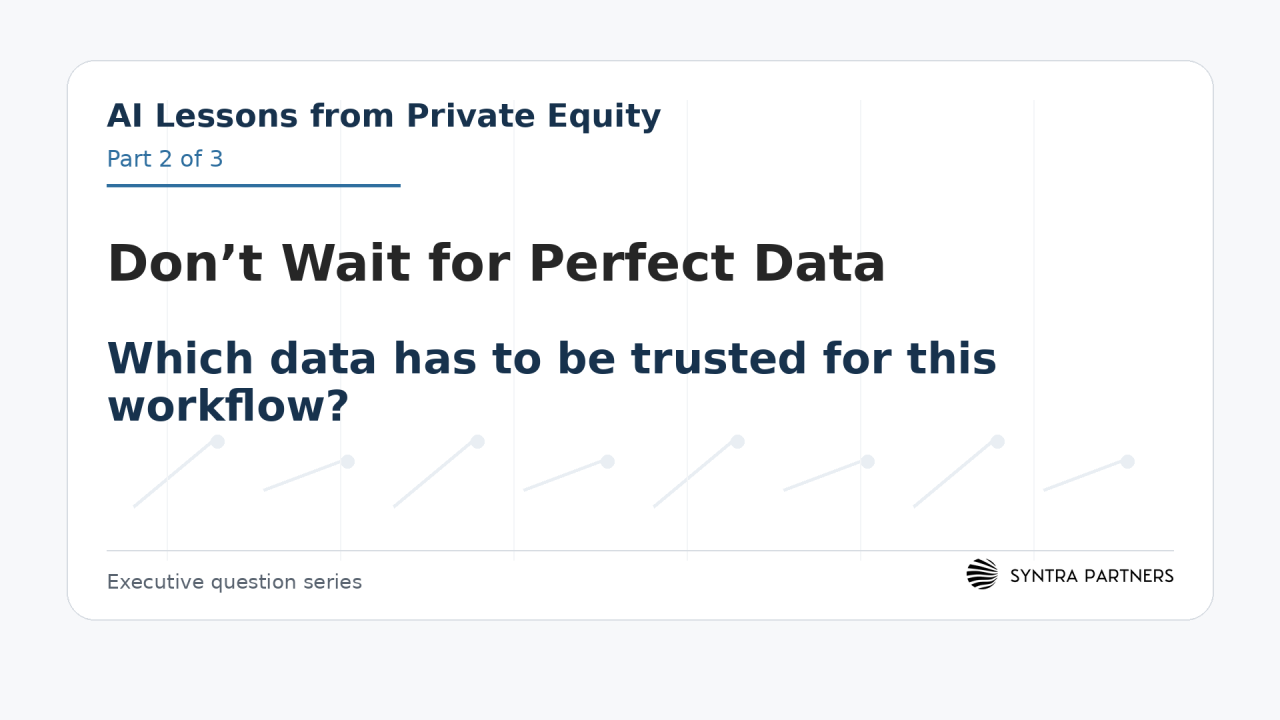
Task: Select the "AI Lessons from Private Equity" title
Action: [x=384, y=116]
